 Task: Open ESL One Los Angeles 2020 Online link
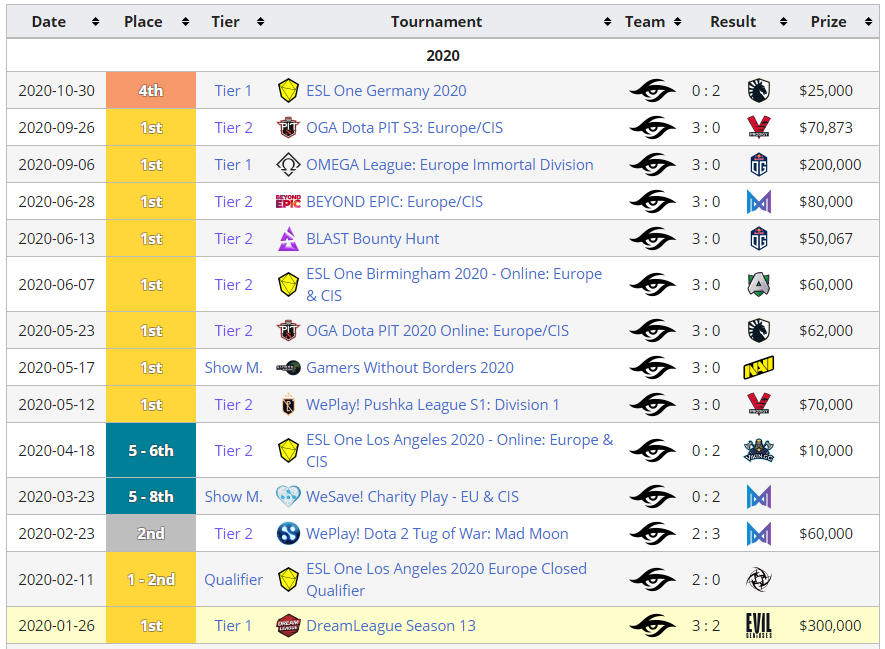[459, 450]
